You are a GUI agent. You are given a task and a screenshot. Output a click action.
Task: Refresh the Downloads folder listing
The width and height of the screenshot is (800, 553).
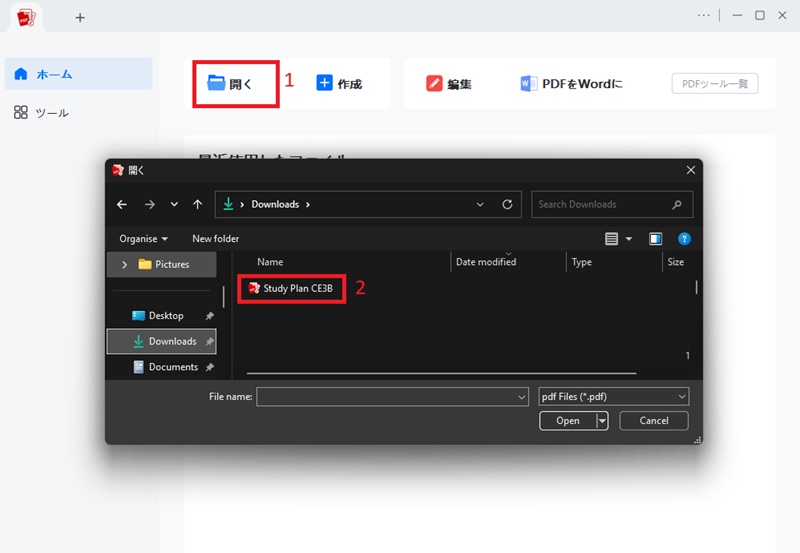tap(507, 204)
